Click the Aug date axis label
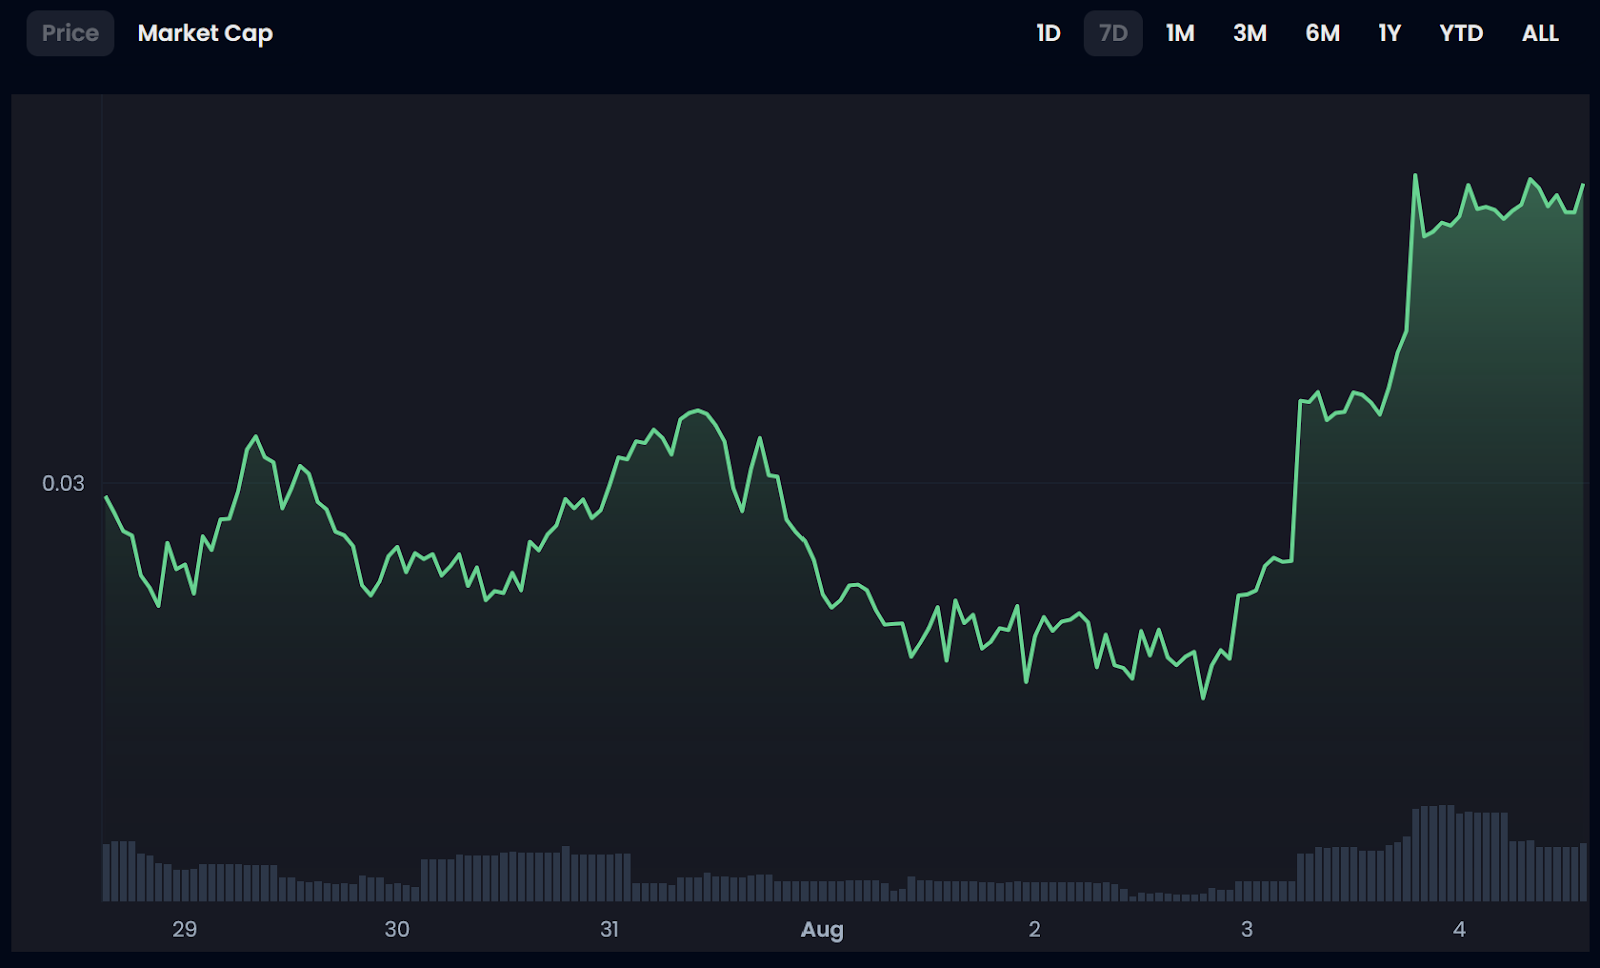Screen dimensions: 1600x968 (x=822, y=930)
